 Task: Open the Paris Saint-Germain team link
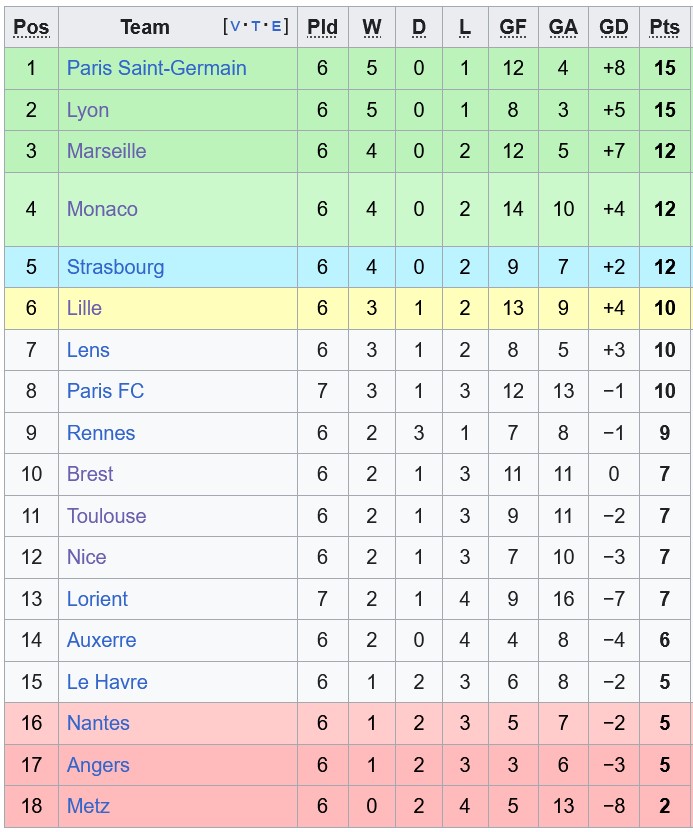pyautogui.click(x=156, y=68)
